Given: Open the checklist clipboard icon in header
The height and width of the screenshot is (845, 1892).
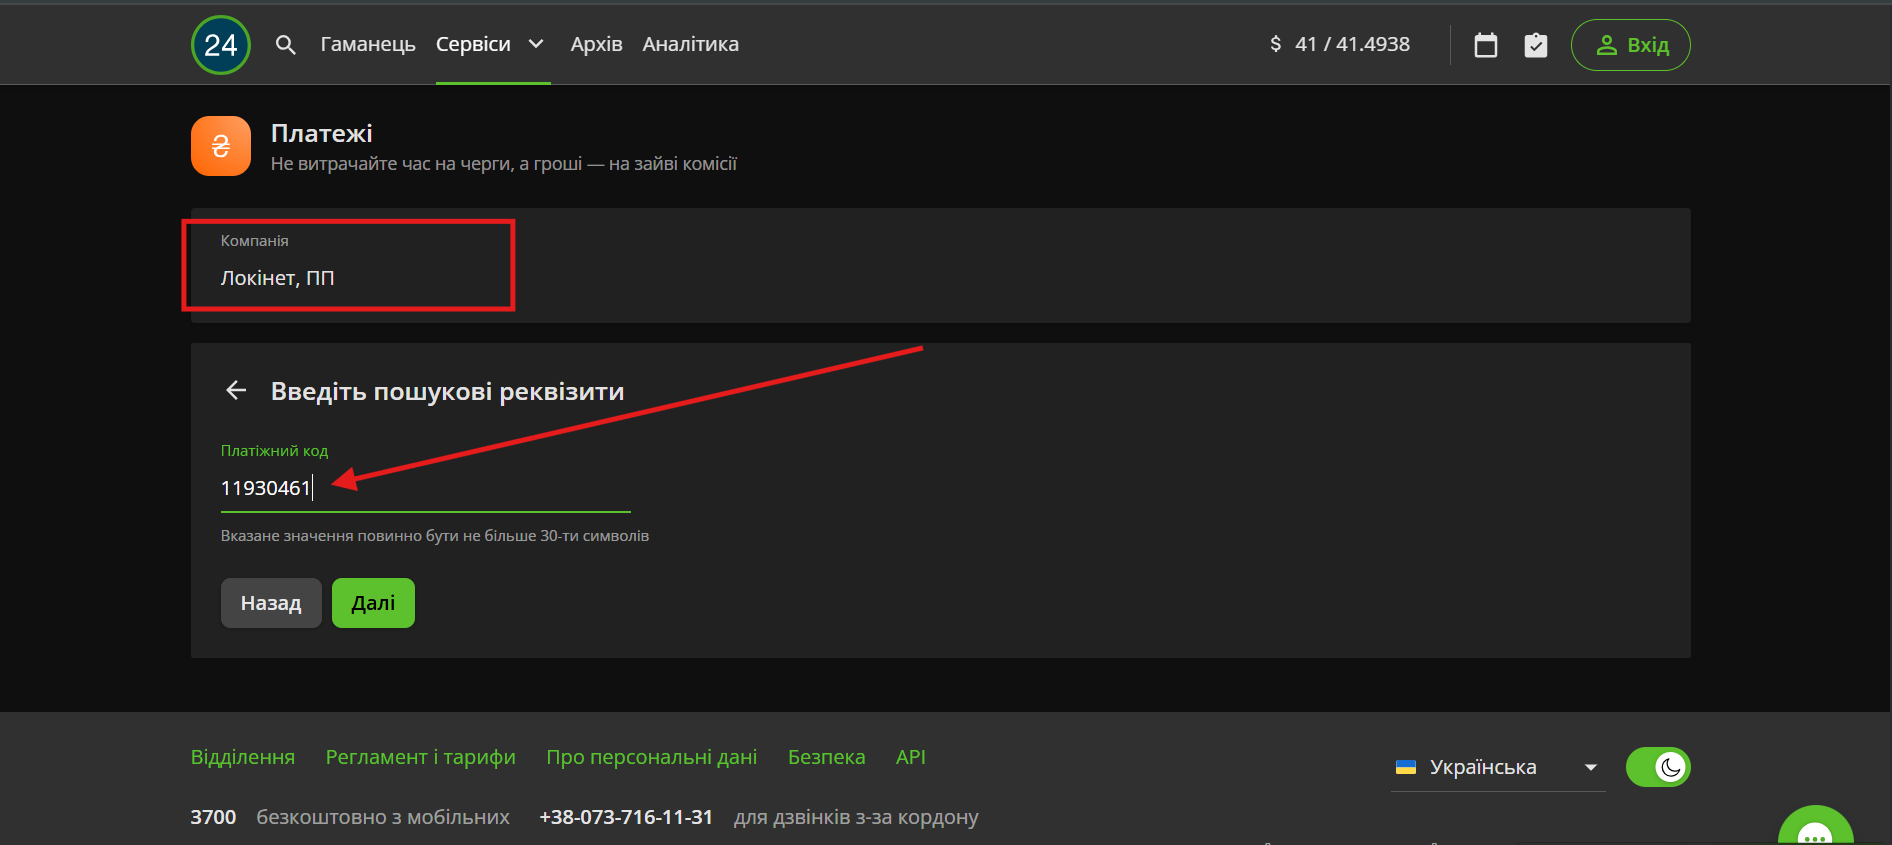Looking at the screenshot, I should point(1536,45).
